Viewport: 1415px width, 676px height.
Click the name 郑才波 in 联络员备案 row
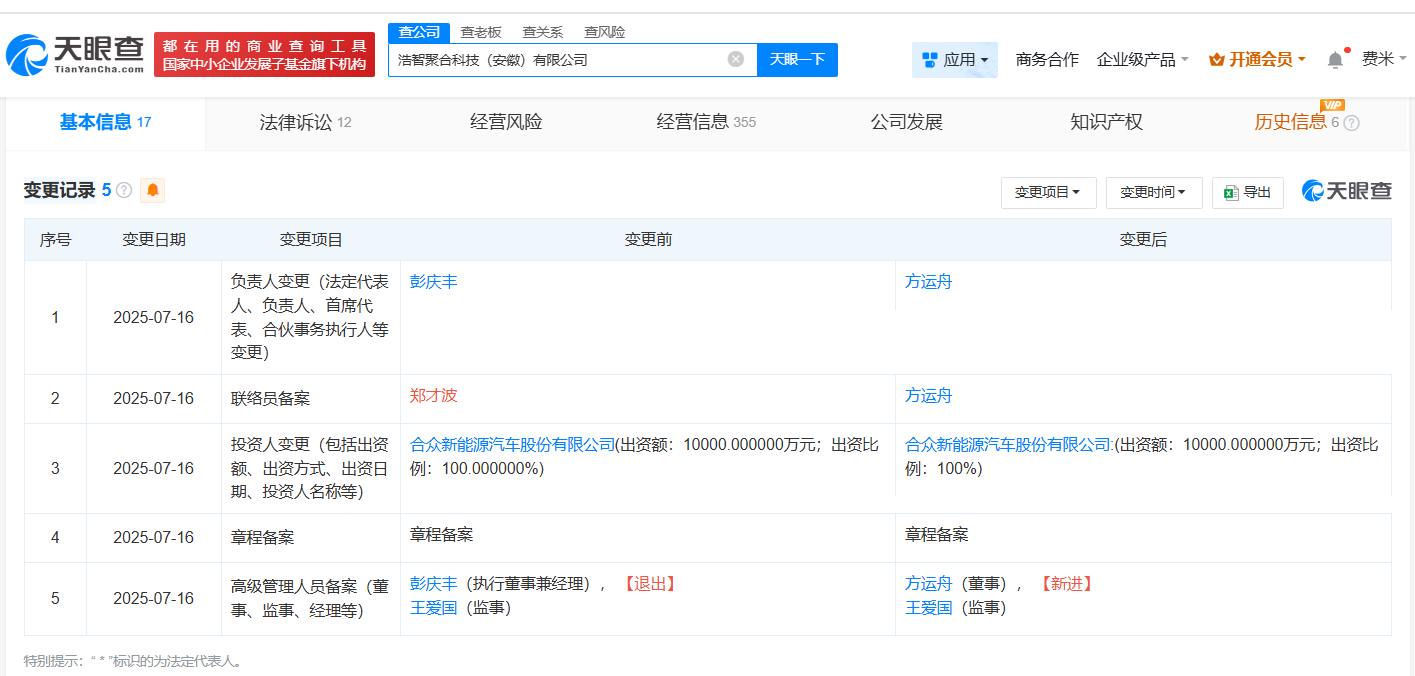[434, 396]
